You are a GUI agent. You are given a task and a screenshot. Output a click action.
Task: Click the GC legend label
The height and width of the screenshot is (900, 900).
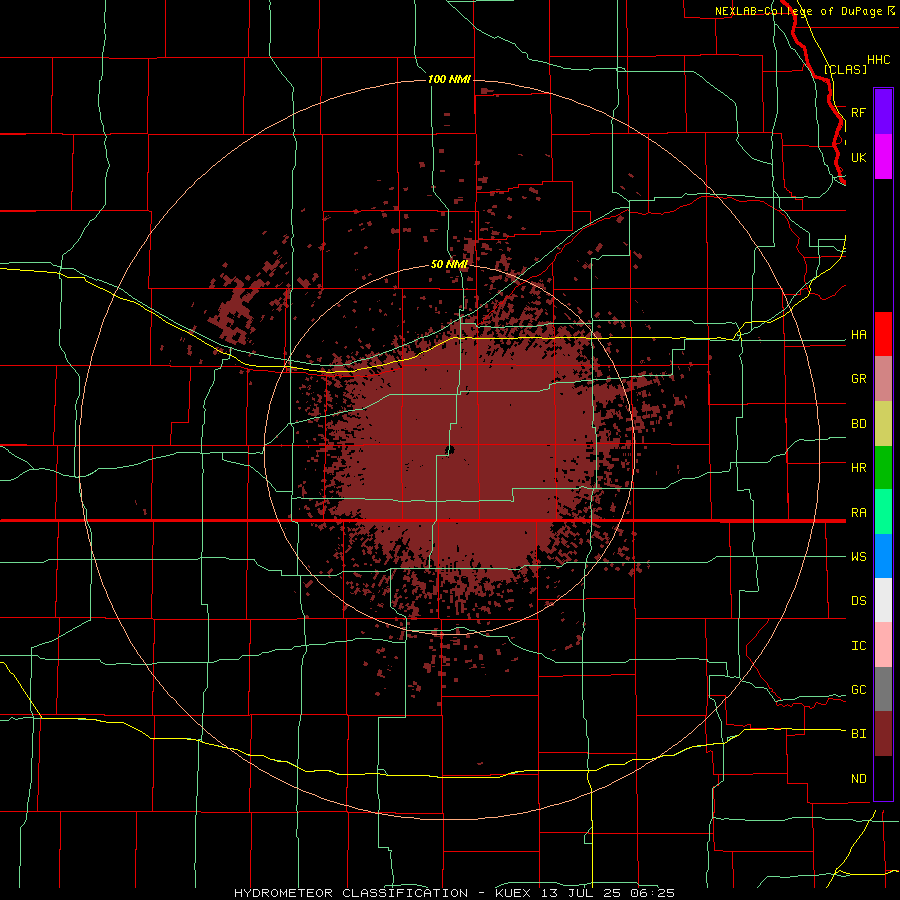[858, 690]
